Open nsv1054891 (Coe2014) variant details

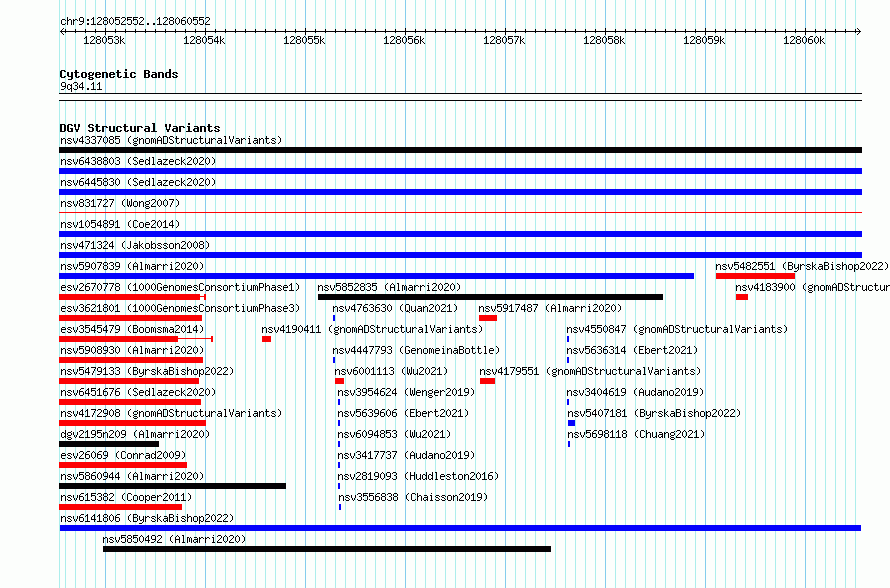(120, 224)
